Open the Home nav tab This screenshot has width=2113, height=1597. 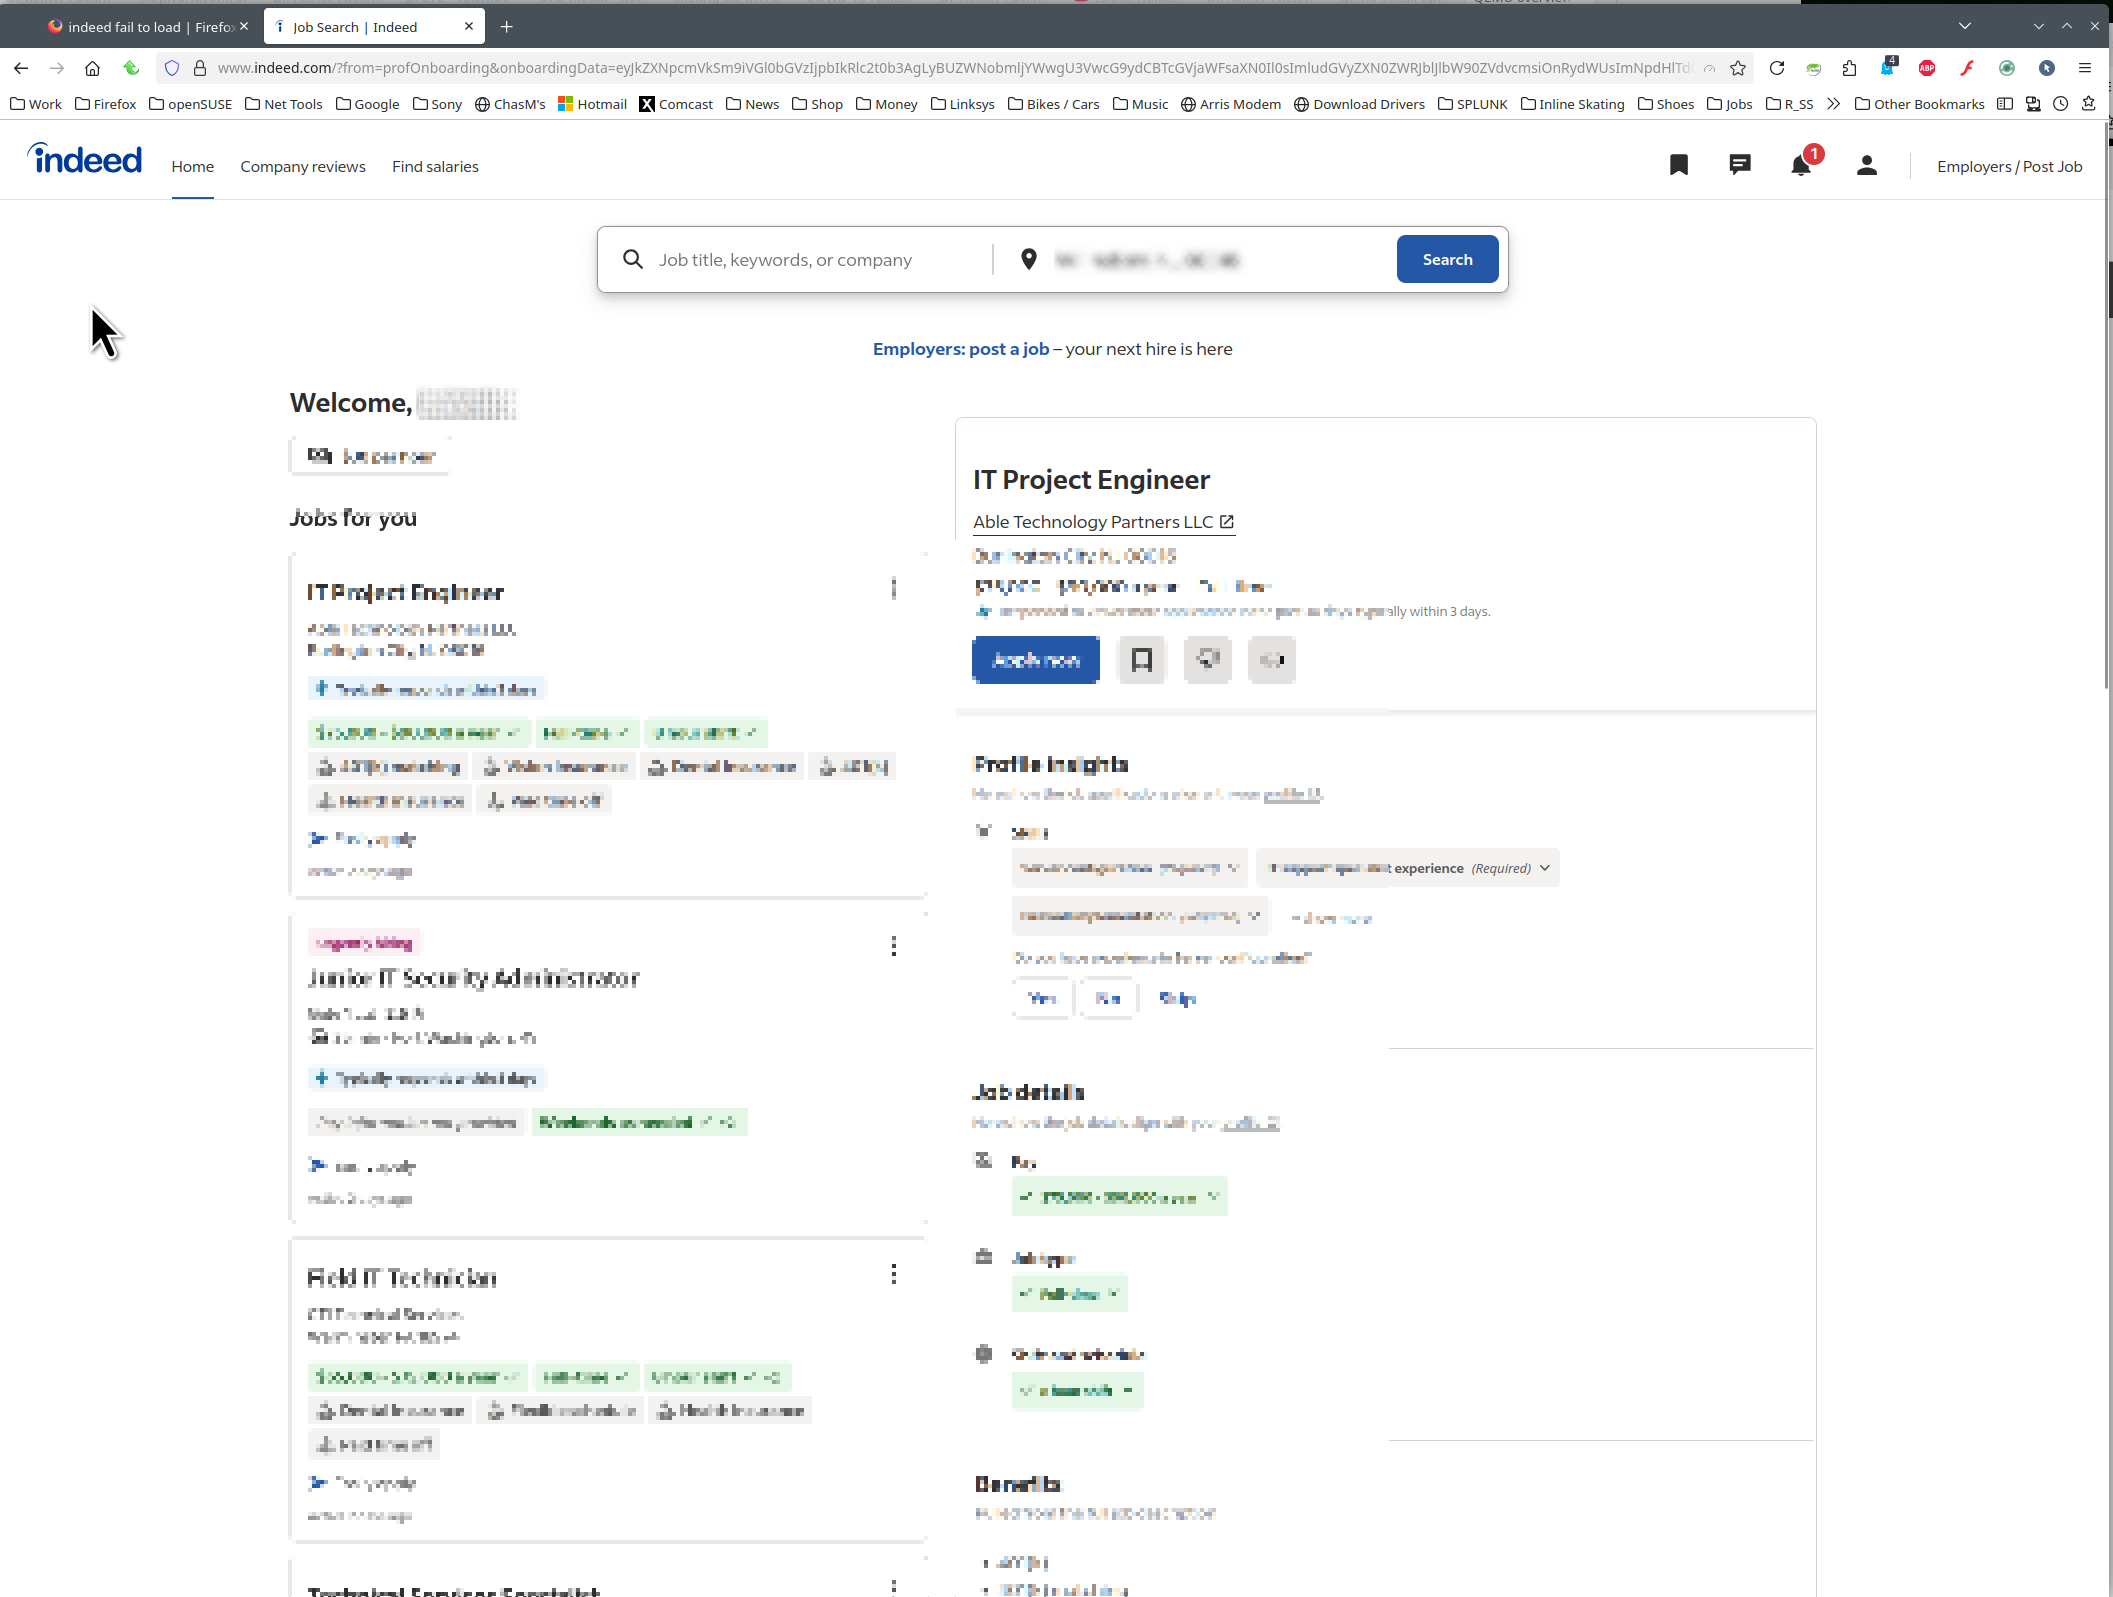pos(192,167)
